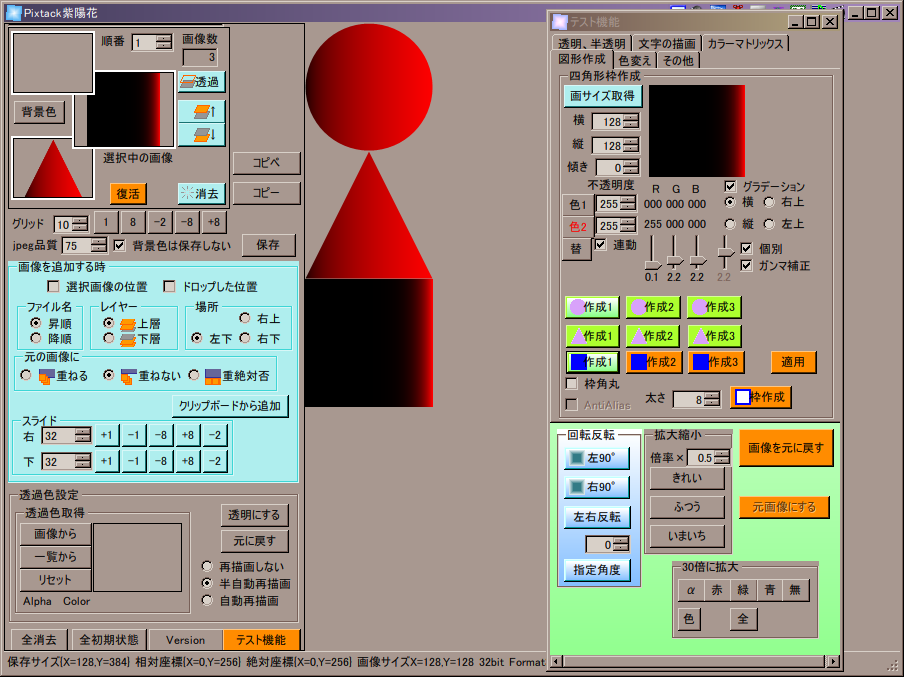The width and height of the screenshot is (904, 677).
Task: Click the 透過 layer transparency button
Action: tap(201, 82)
